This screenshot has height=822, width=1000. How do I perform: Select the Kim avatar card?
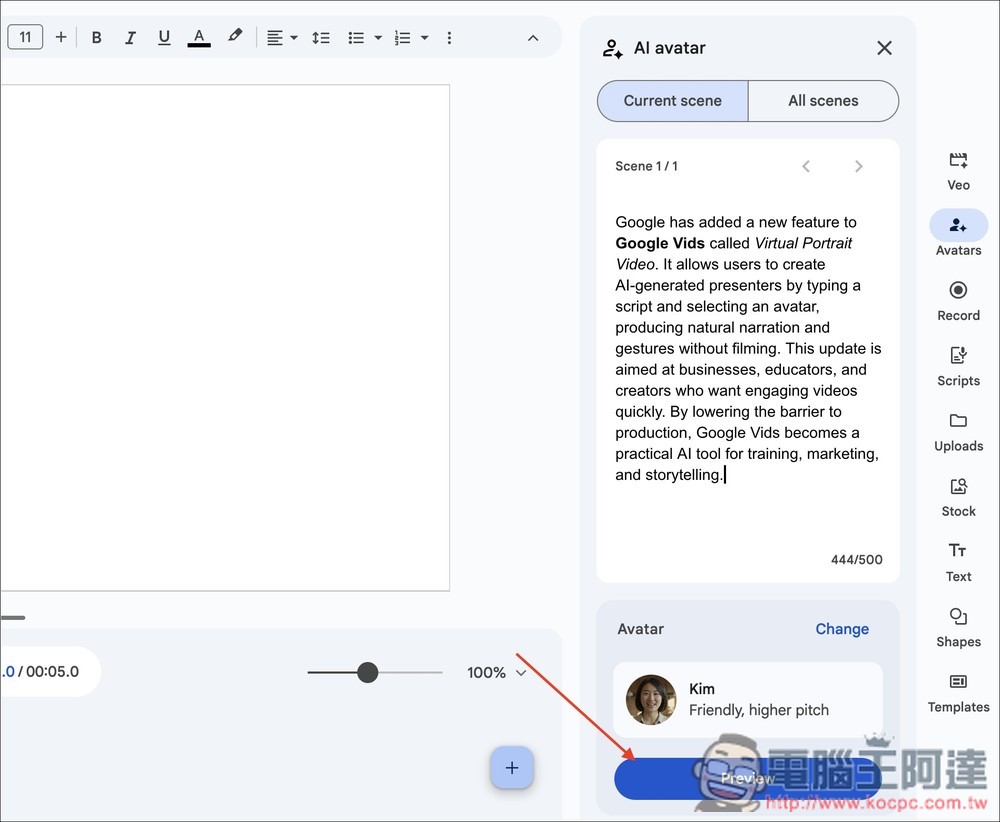click(748, 700)
